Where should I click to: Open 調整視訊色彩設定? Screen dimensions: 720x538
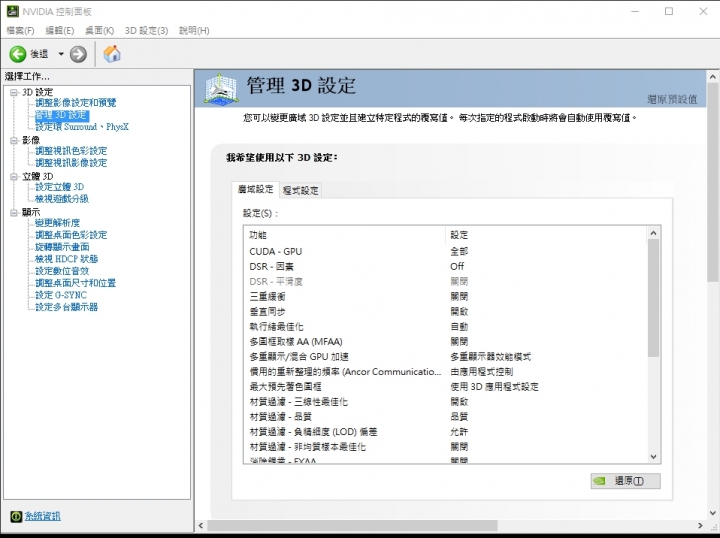click(71, 151)
